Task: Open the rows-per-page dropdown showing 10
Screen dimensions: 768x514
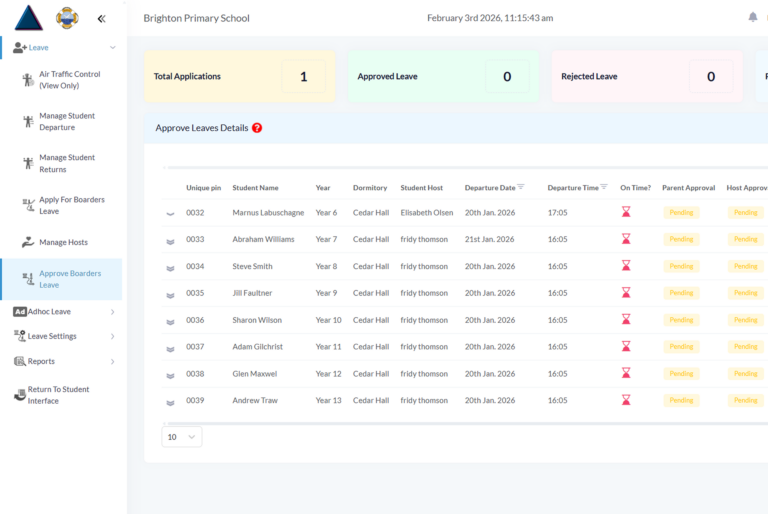Action: tap(181, 437)
